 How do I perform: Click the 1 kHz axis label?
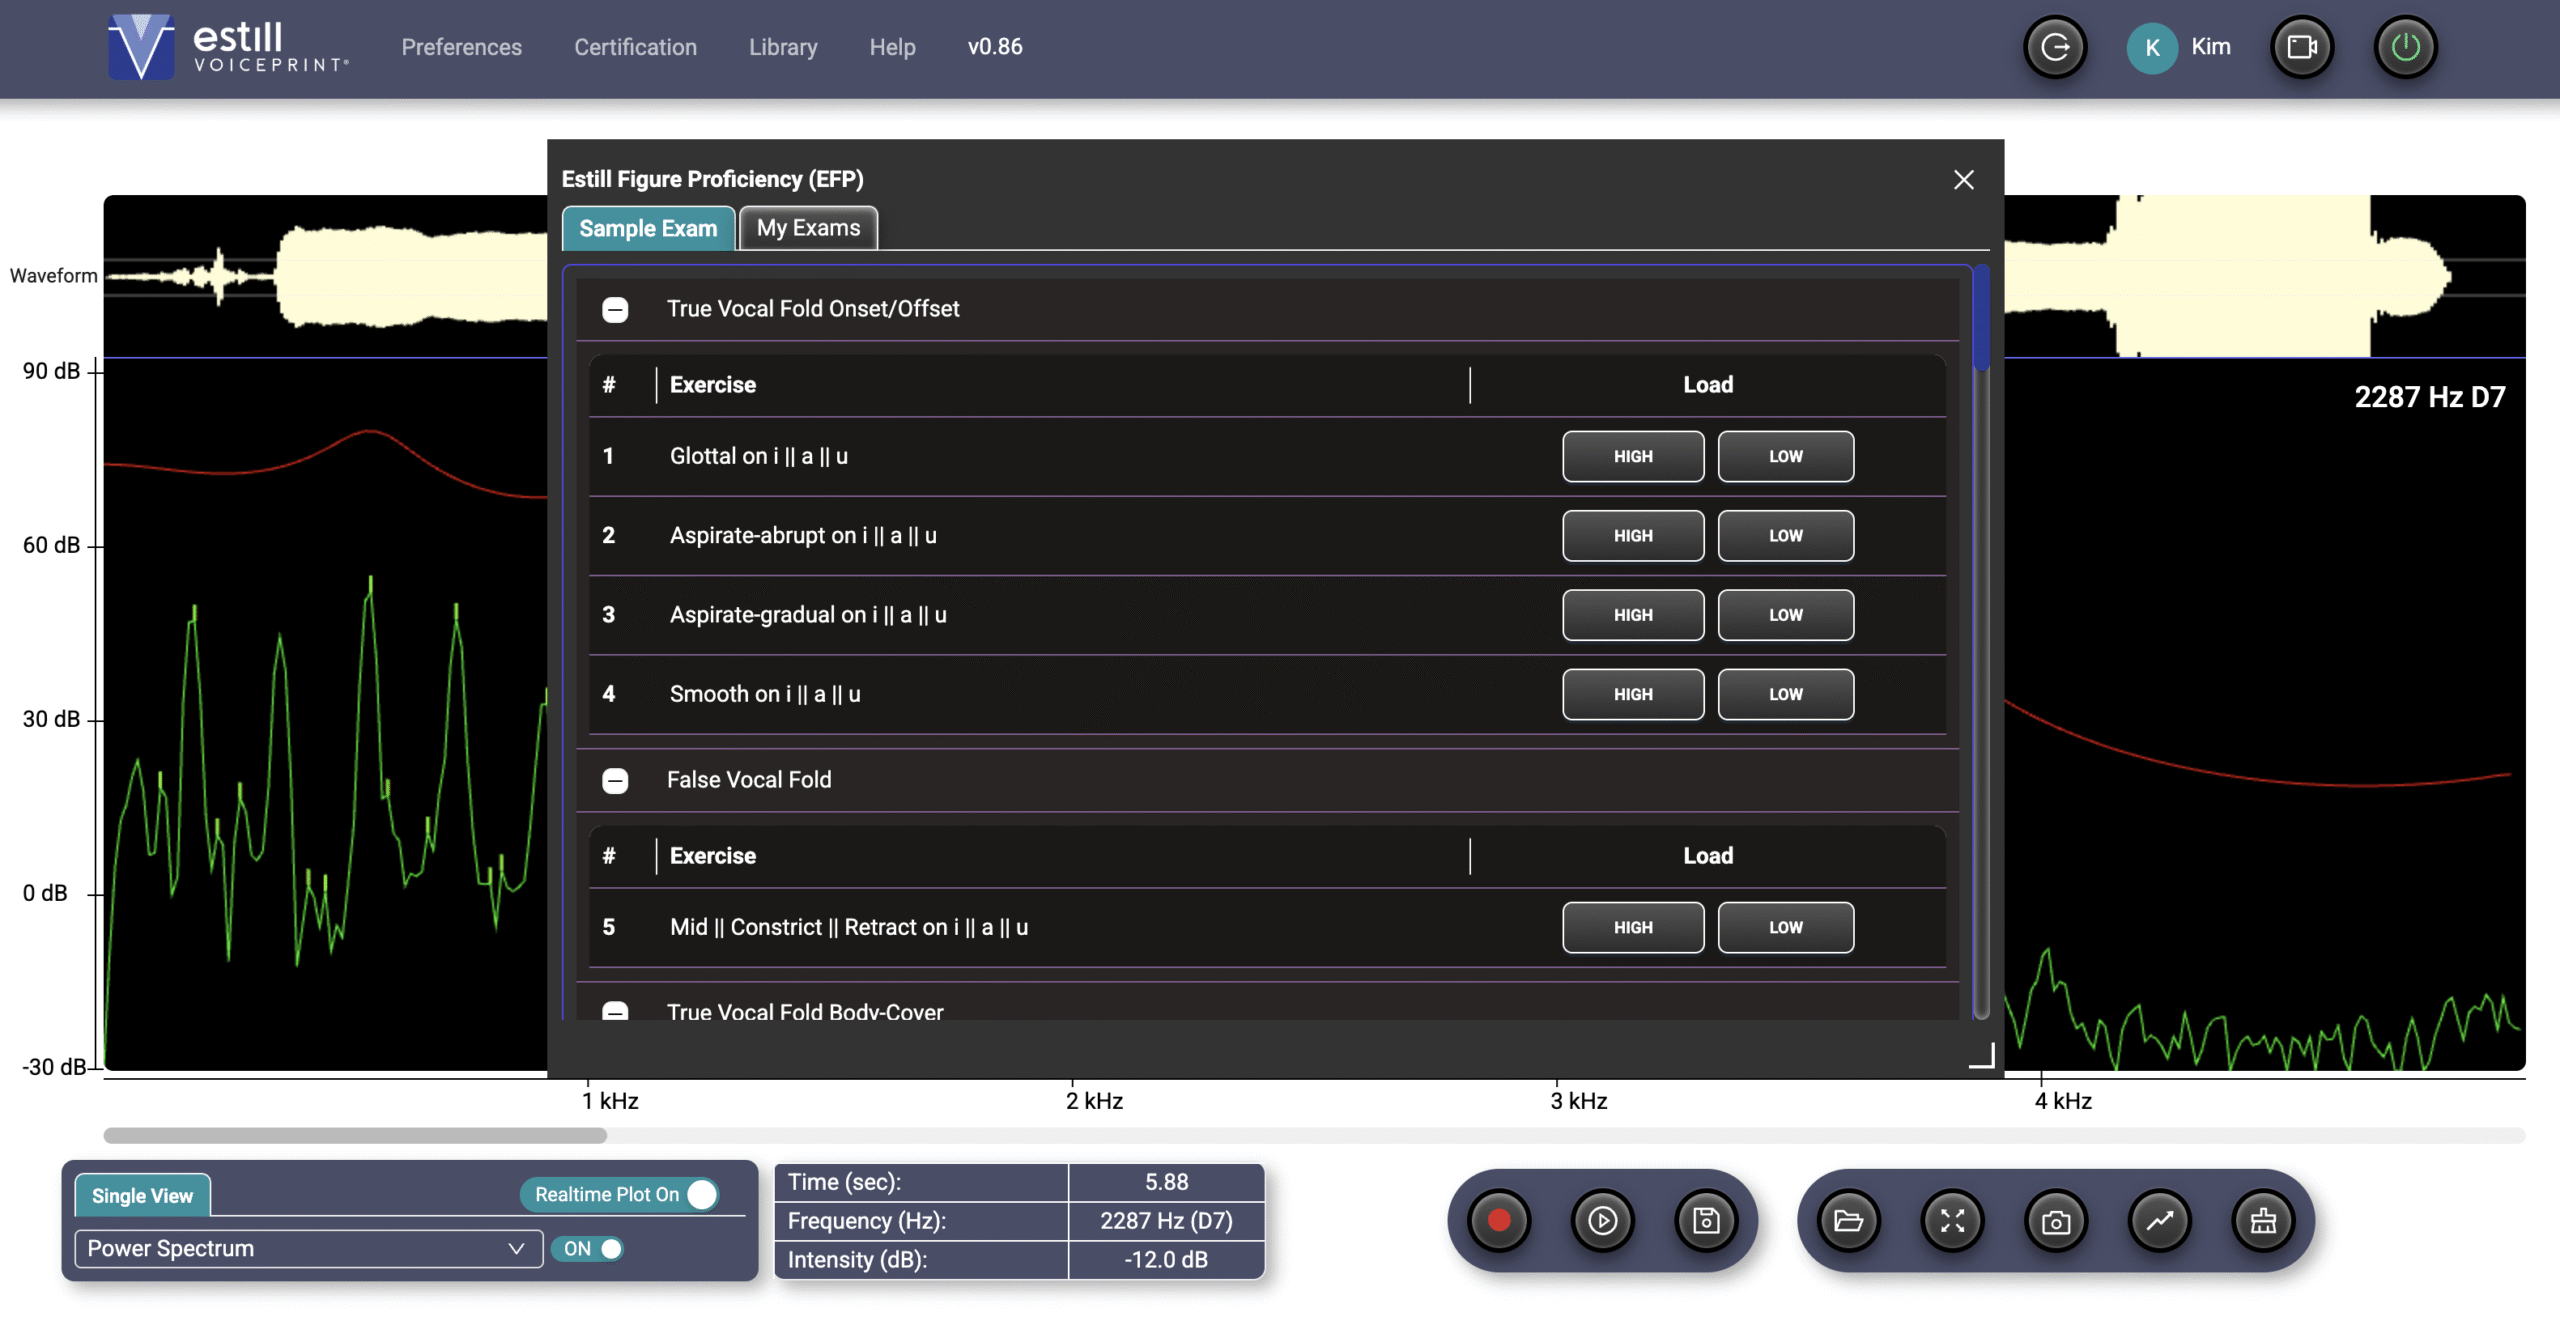click(611, 1101)
